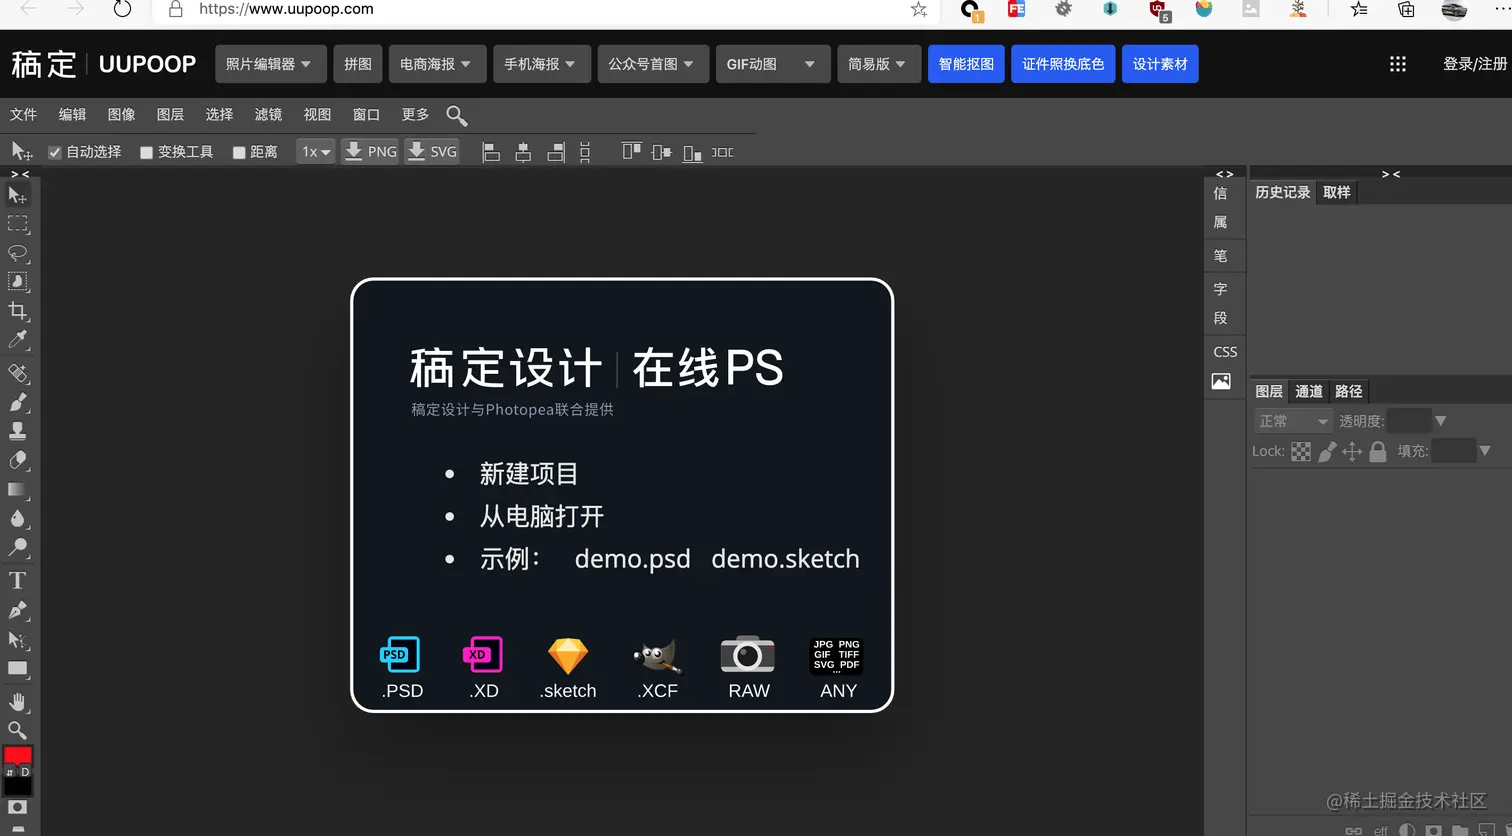Select the Move tool in left toolbar
The width and height of the screenshot is (1512, 836).
(17, 195)
